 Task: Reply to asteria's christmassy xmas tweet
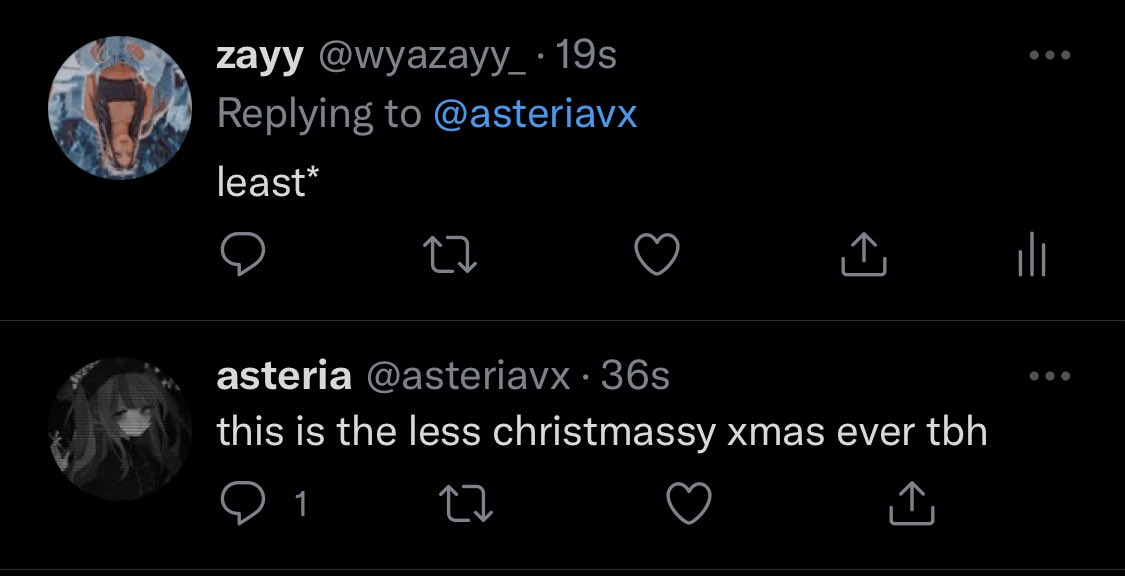click(x=241, y=503)
